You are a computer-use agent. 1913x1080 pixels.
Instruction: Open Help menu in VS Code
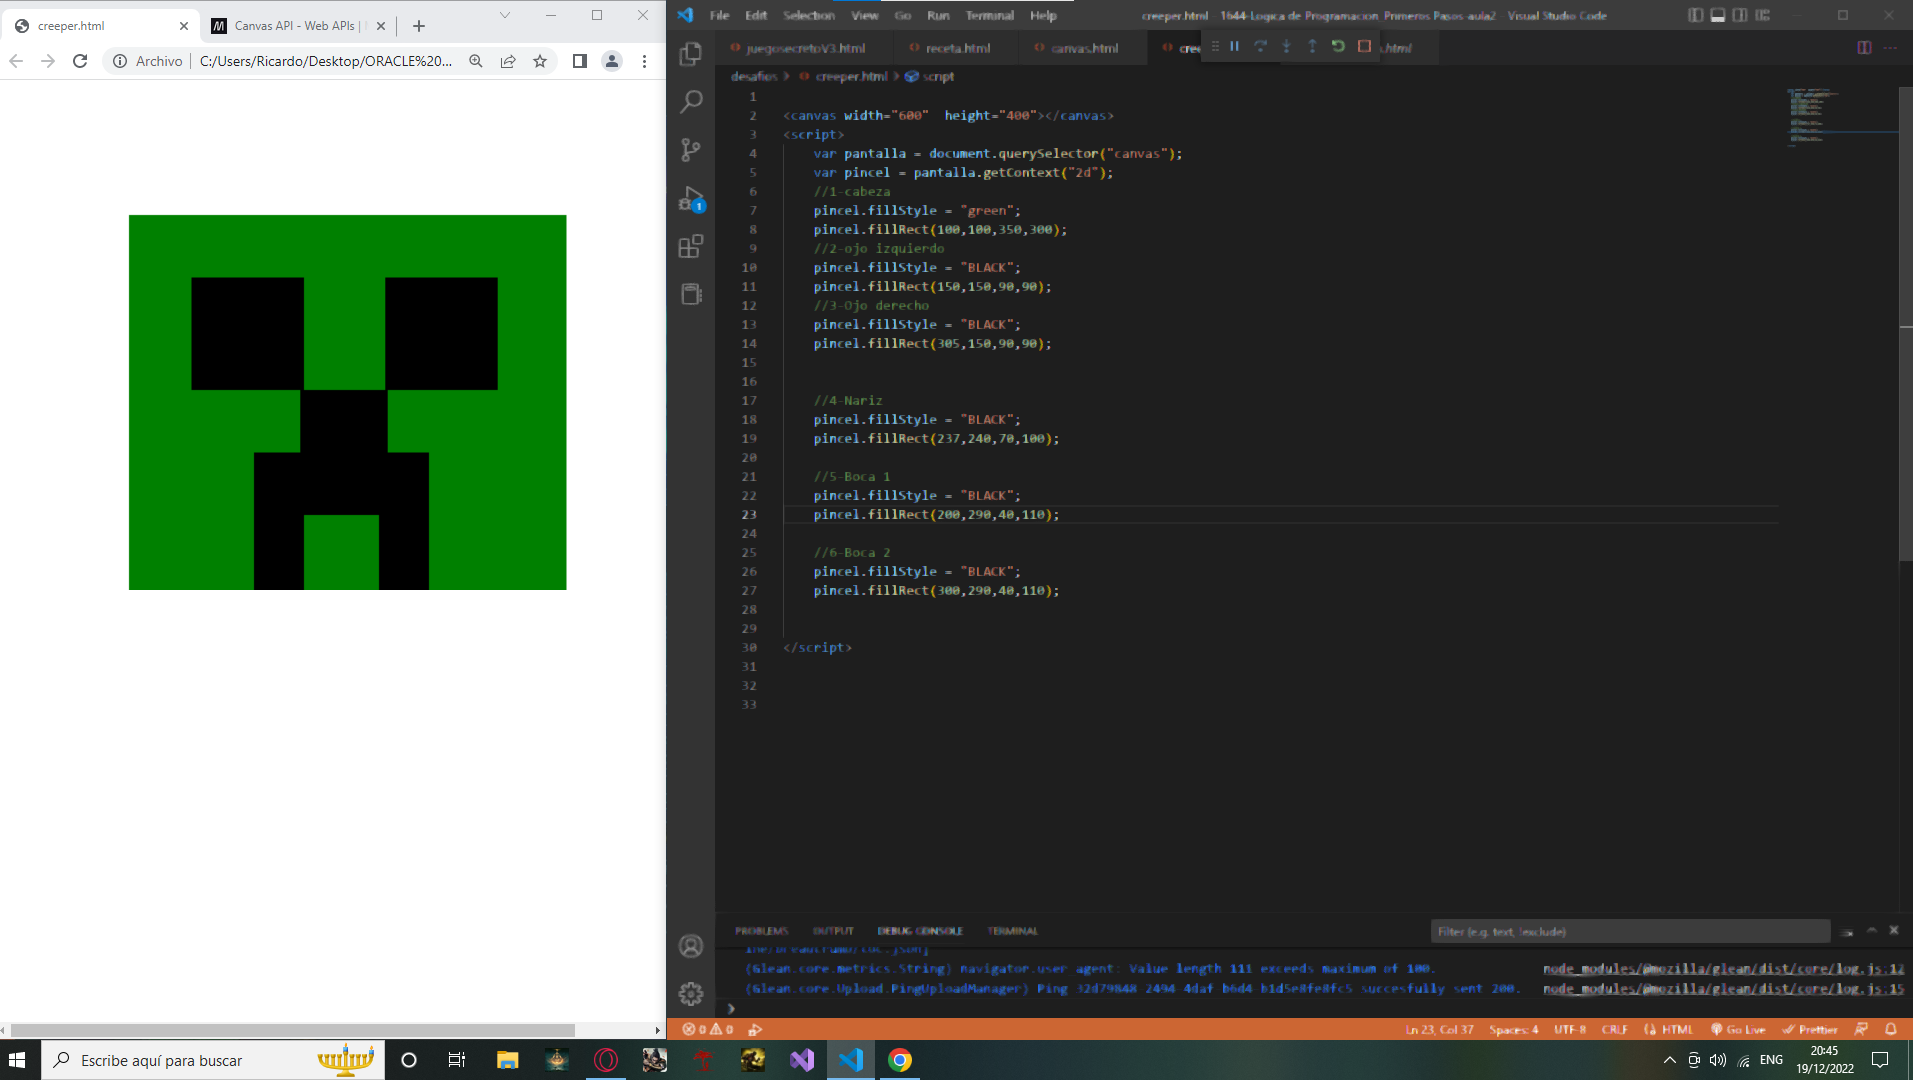pyautogui.click(x=1043, y=15)
